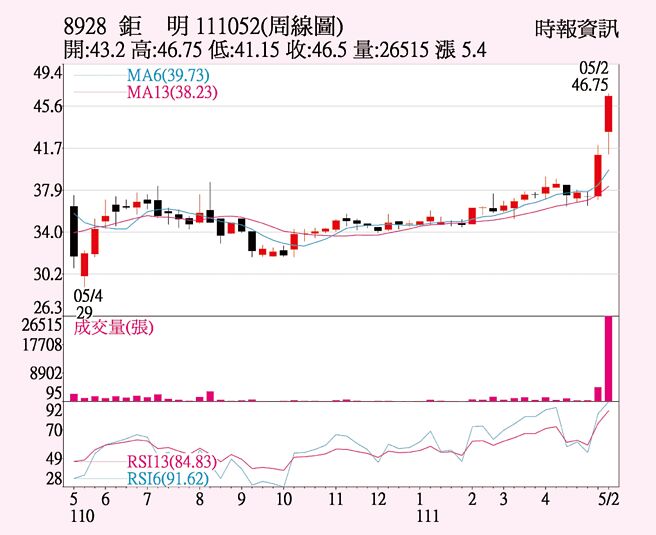Click the 26515 volume axis value
The height and width of the screenshot is (535, 656).
[42, 325]
